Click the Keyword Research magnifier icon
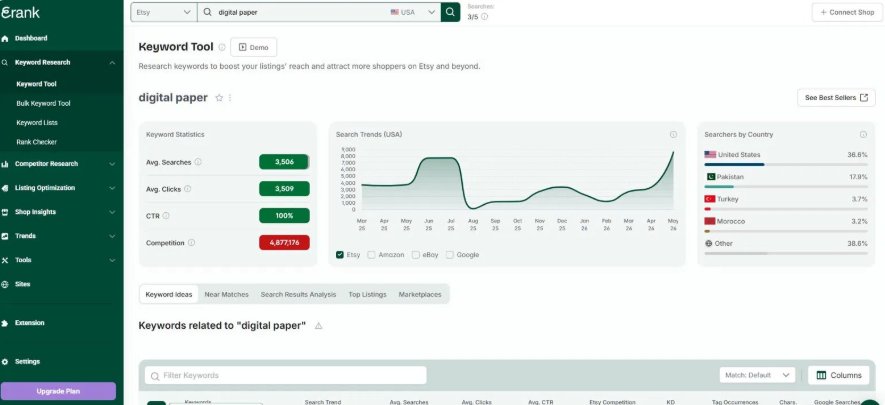 pos(5,63)
